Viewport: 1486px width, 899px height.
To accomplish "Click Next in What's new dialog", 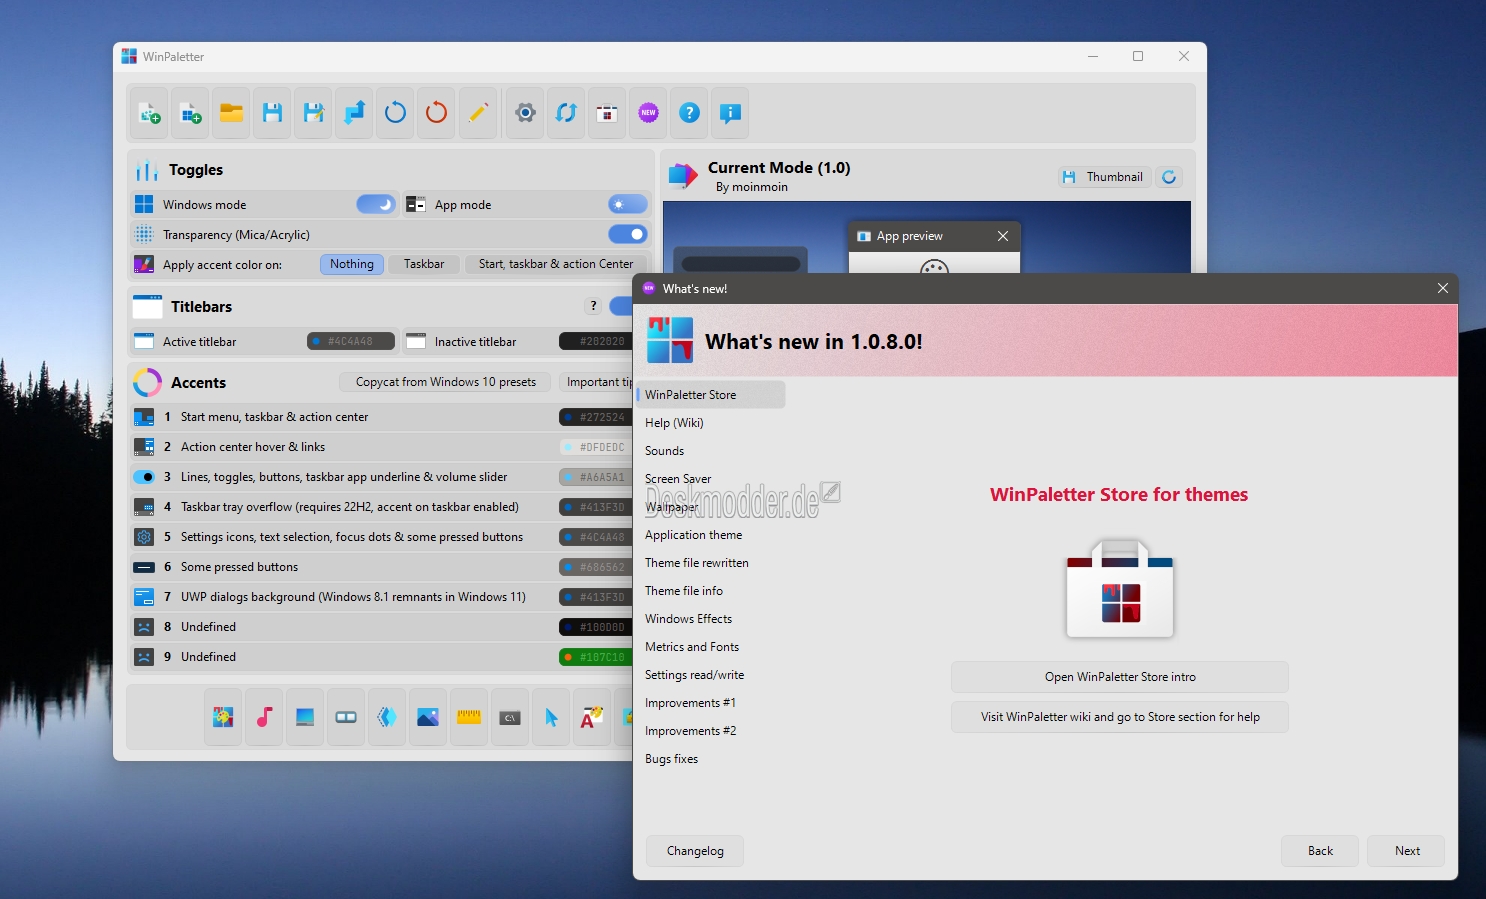I will (1407, 851).
